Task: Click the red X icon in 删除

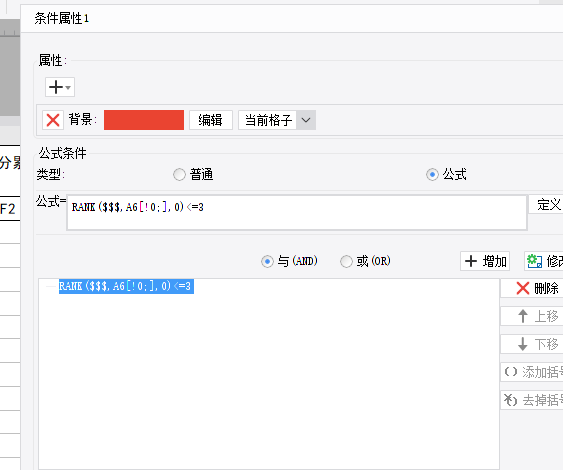Action: 523,288
